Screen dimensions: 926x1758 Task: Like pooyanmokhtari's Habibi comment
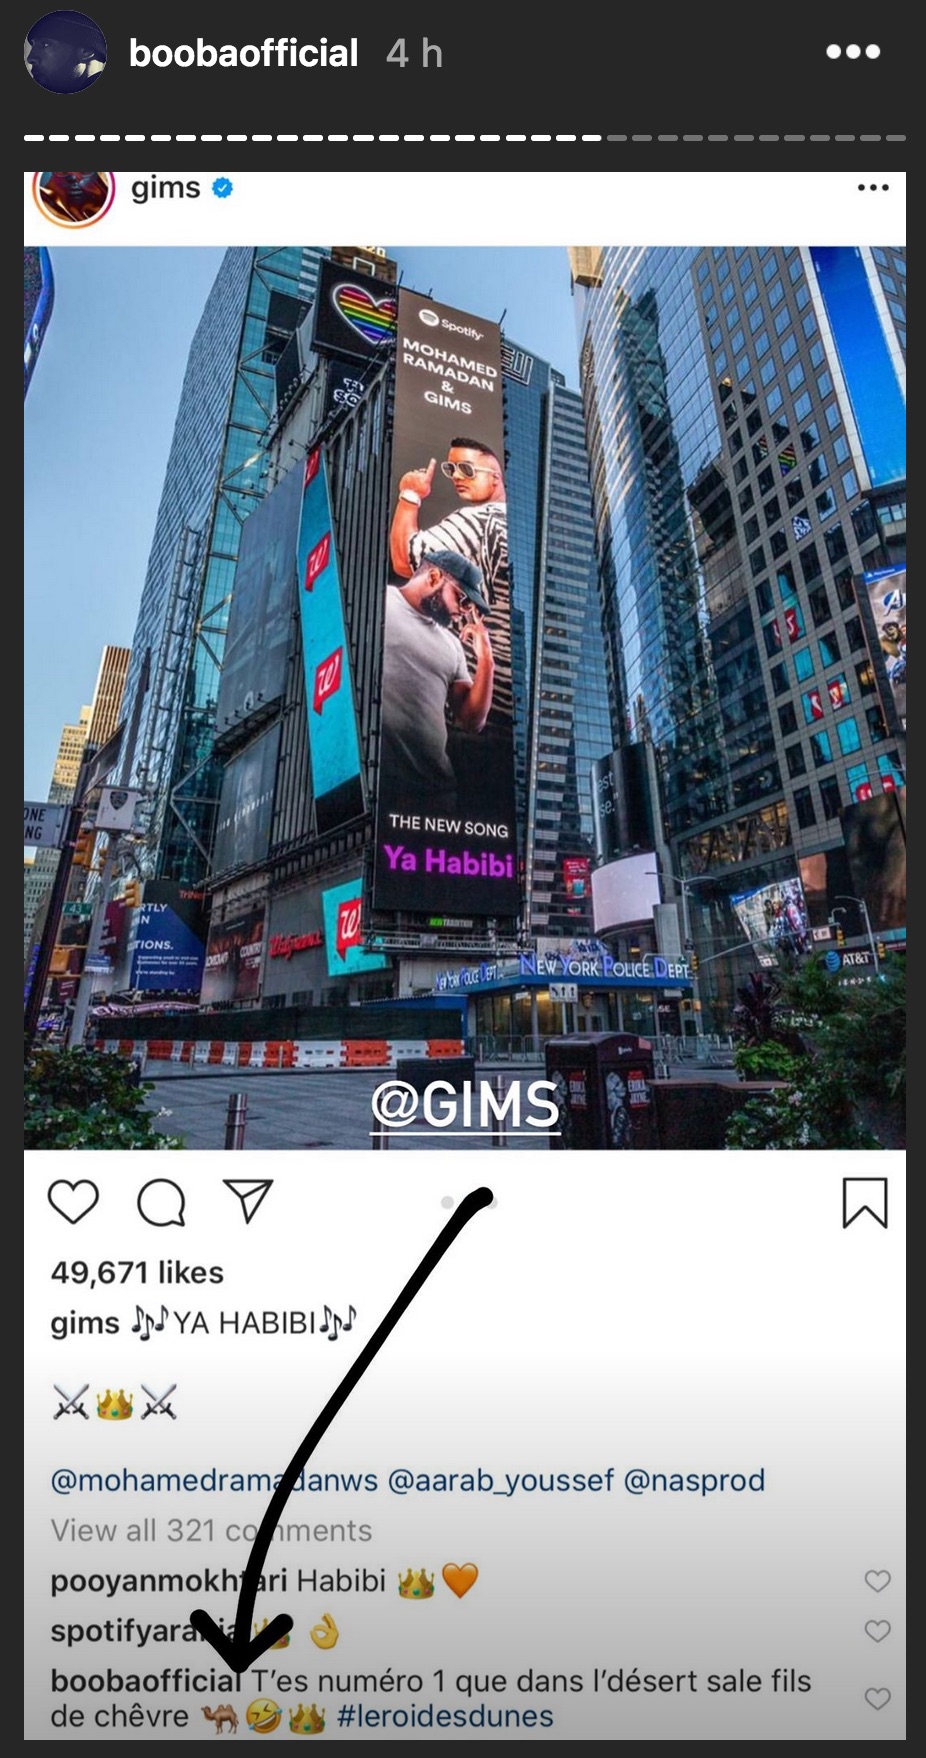point(877,1580)
